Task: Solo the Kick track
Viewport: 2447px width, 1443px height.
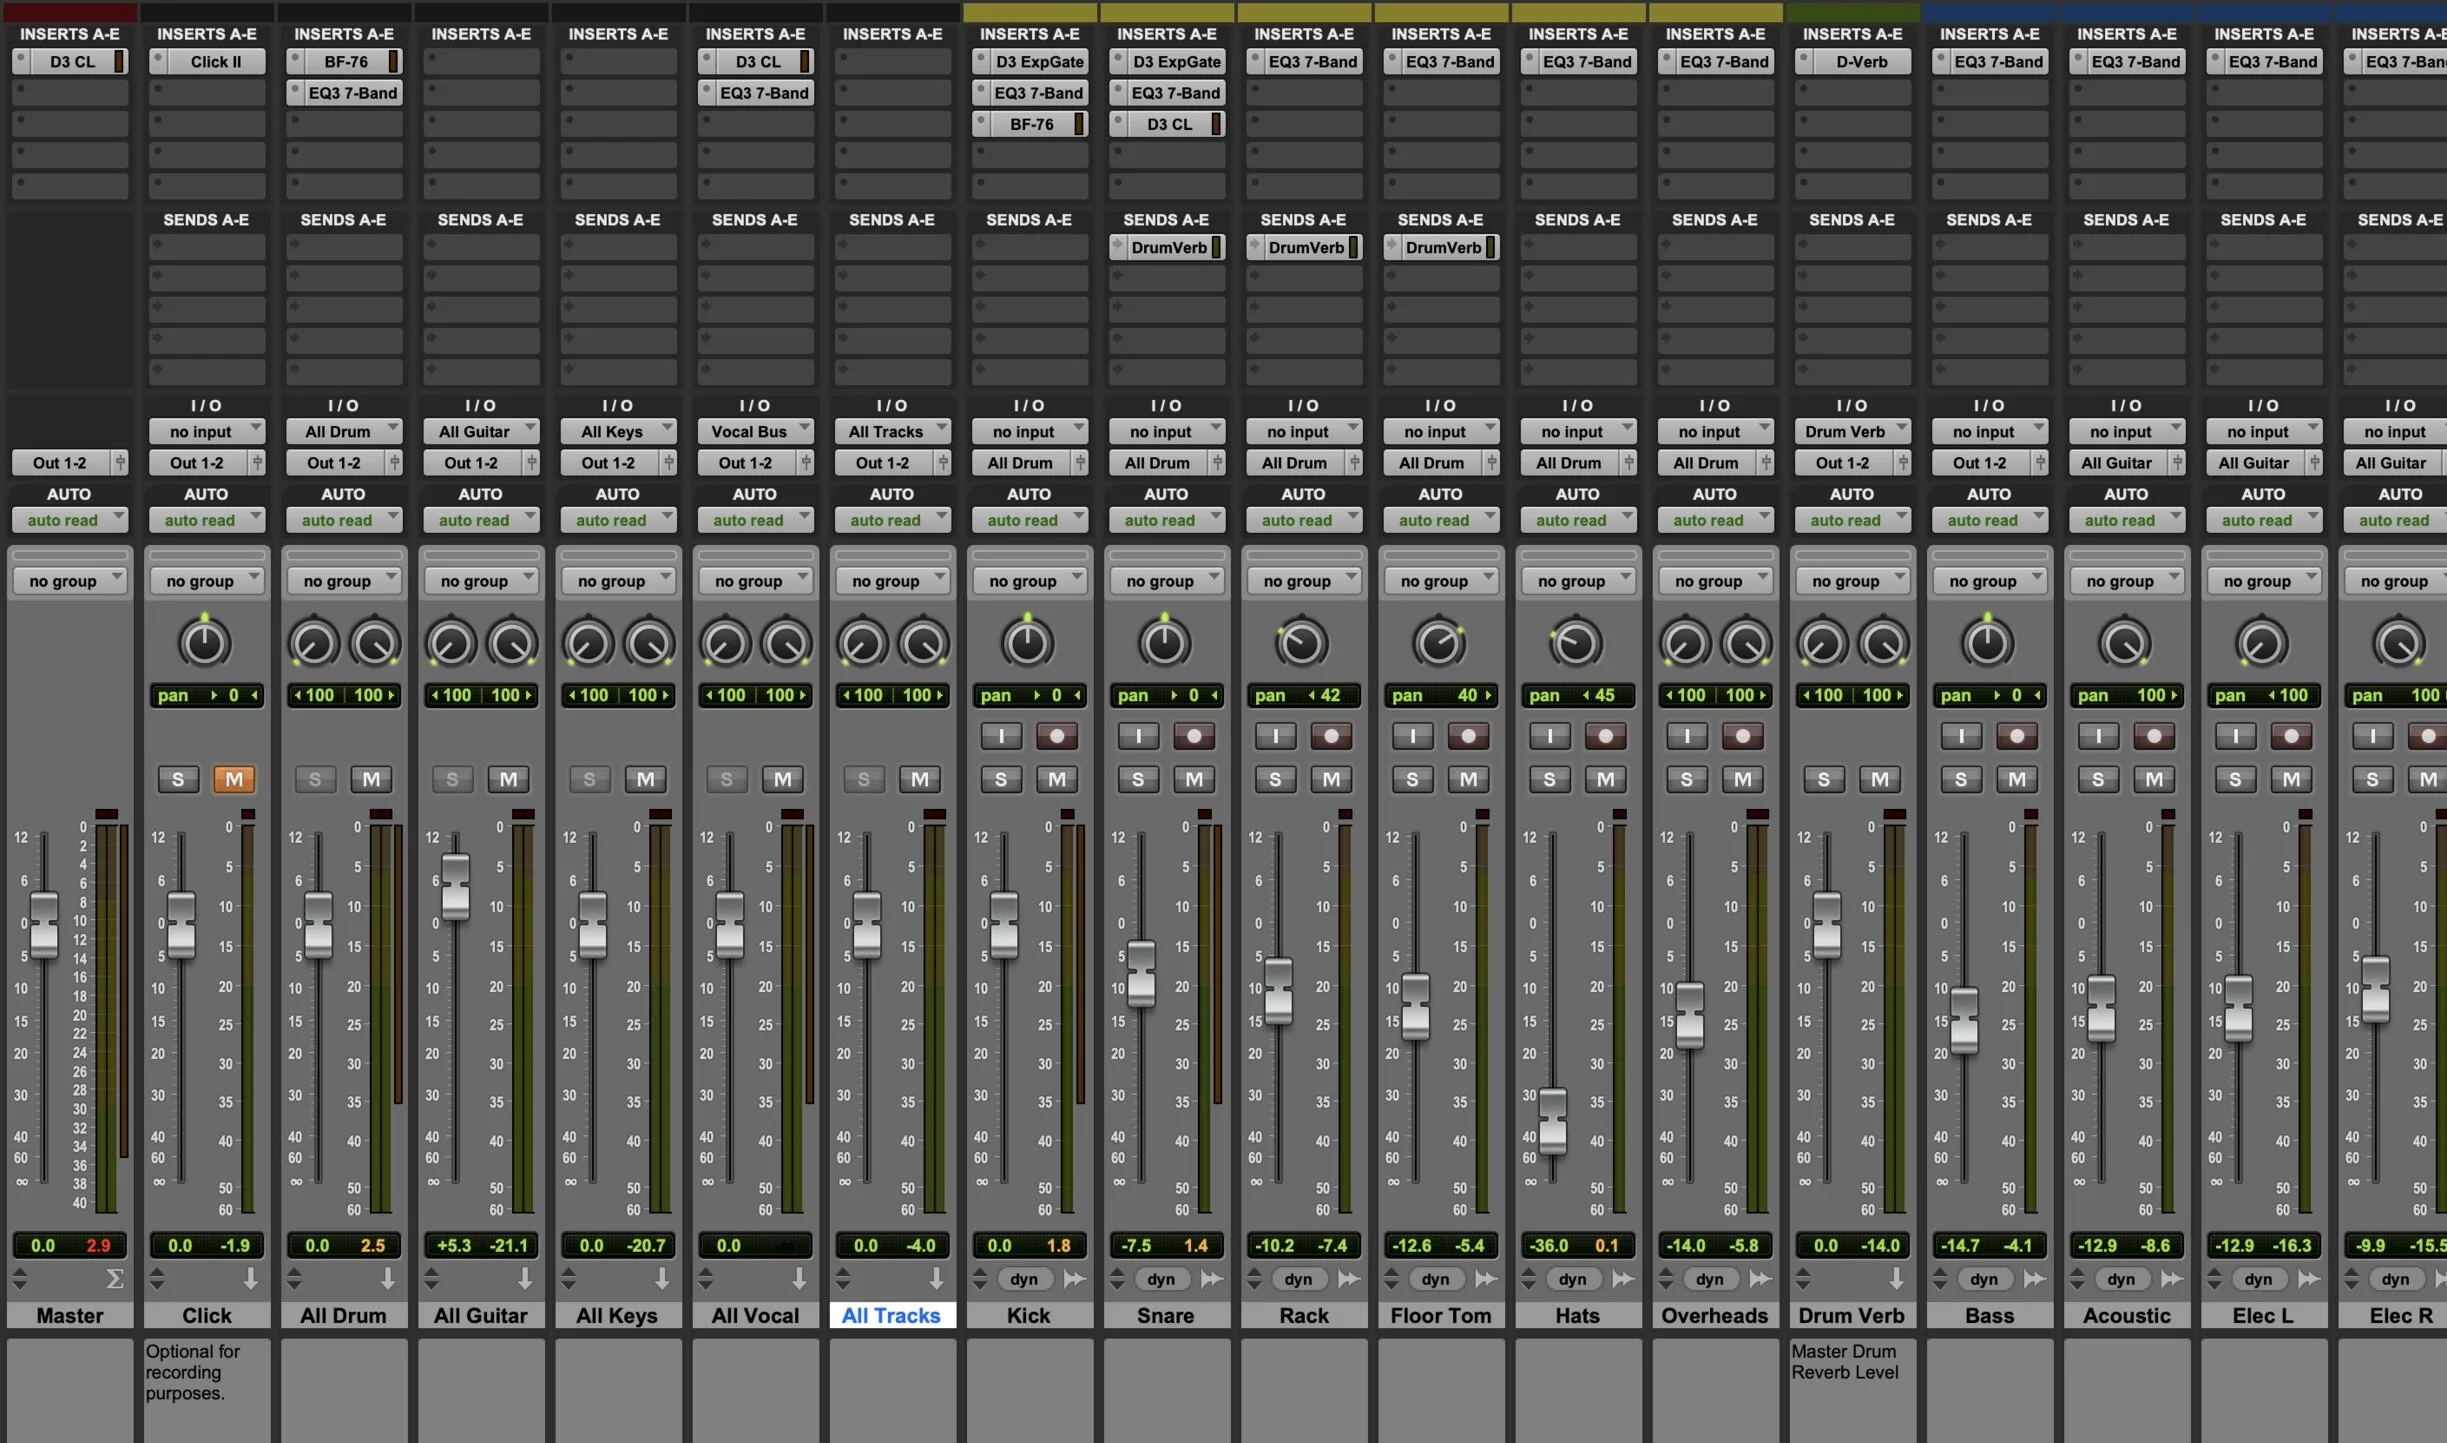Action: (1000, 779)
